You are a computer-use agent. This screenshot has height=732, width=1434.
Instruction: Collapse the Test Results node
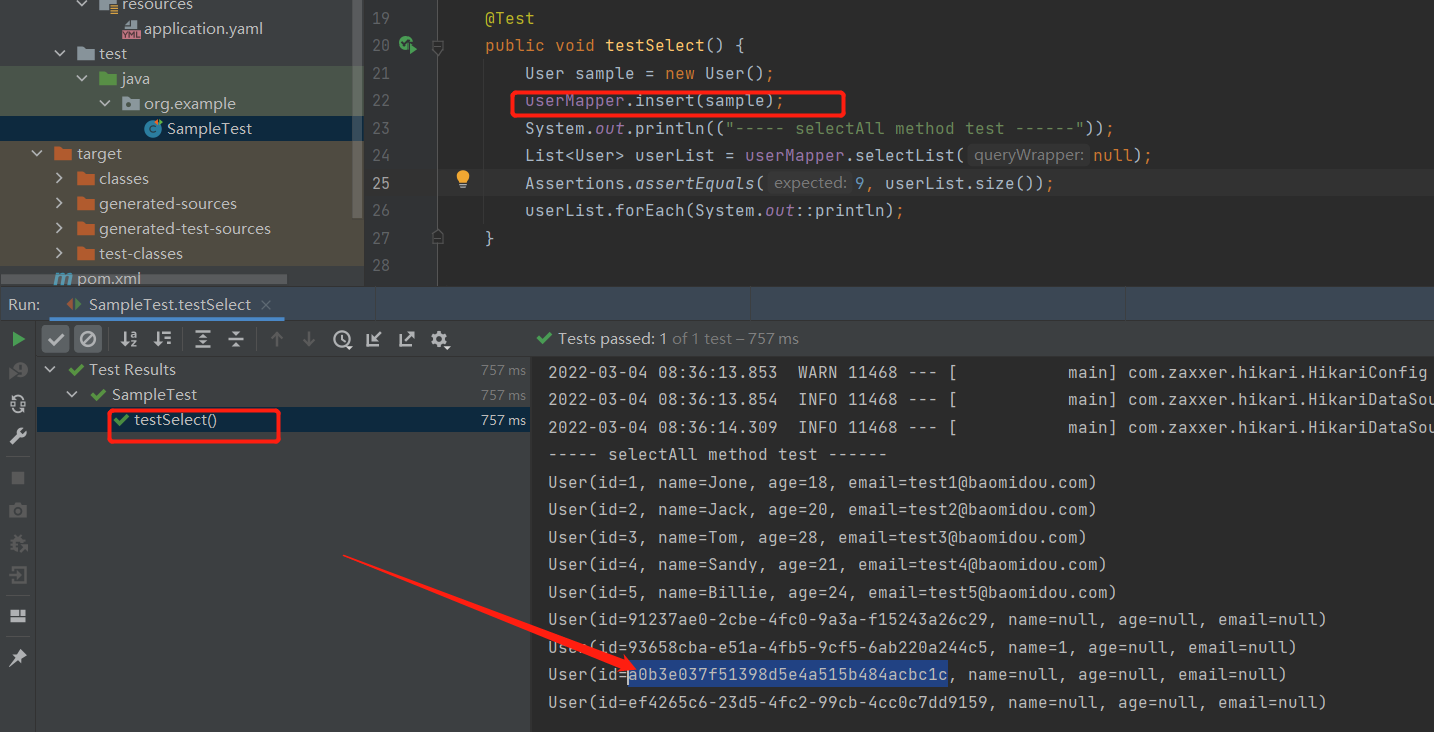tap(50, 369)
